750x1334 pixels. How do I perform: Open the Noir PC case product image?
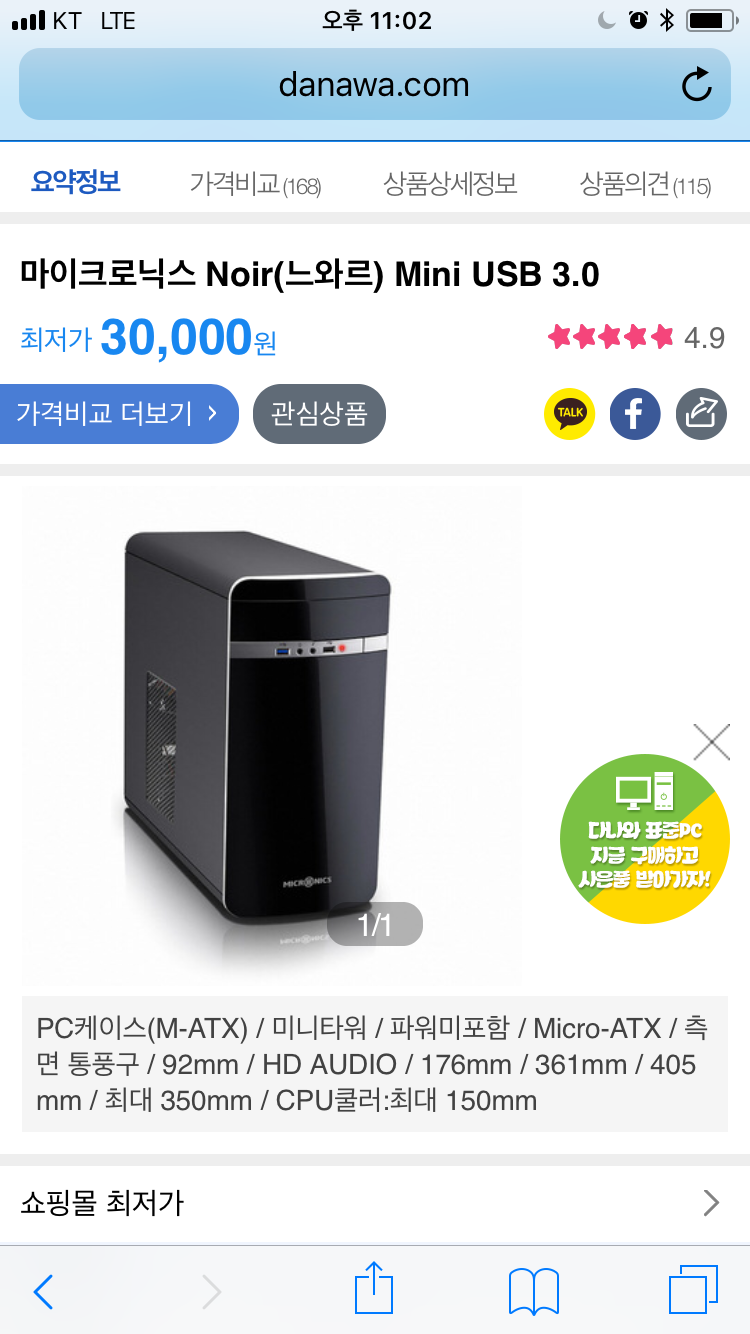click(272, 735)
